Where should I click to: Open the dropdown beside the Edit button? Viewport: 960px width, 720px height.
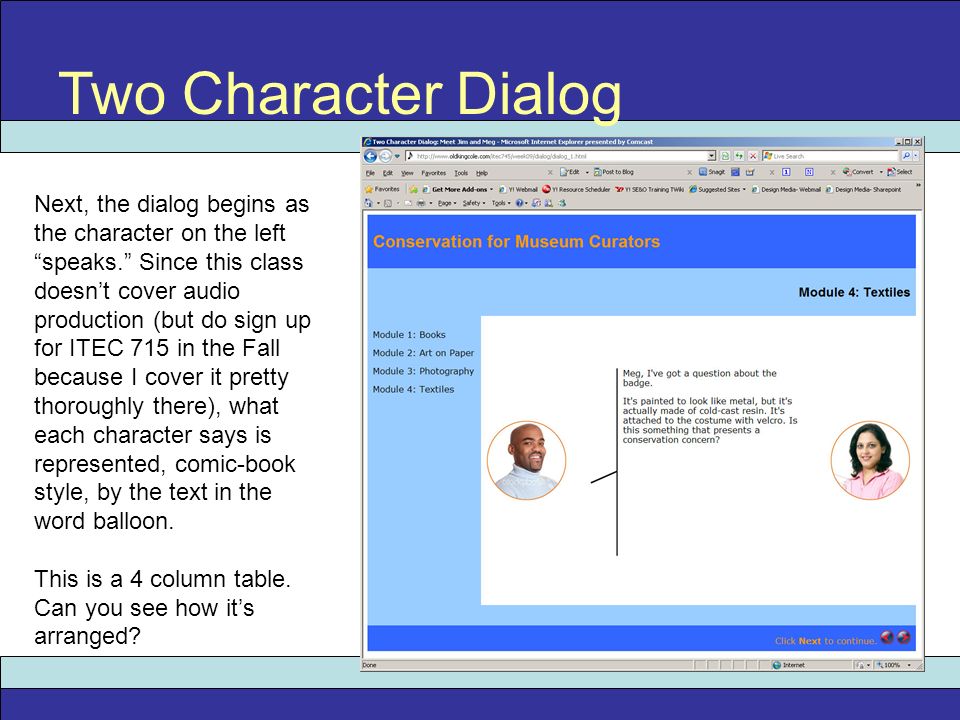[587, 173]
